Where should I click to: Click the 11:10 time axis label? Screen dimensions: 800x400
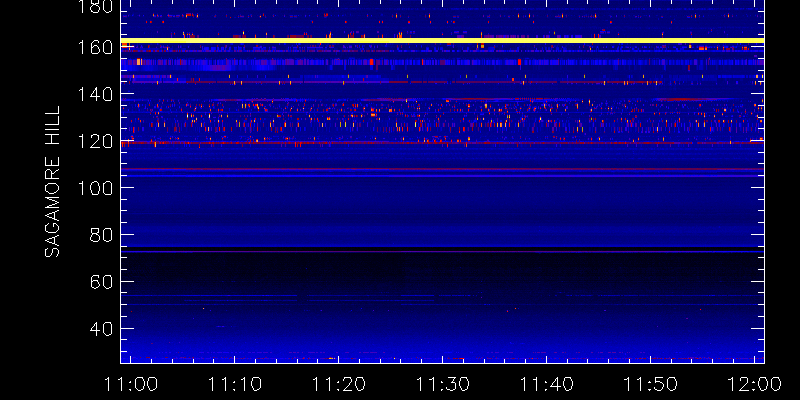click(x=235, y=384)
